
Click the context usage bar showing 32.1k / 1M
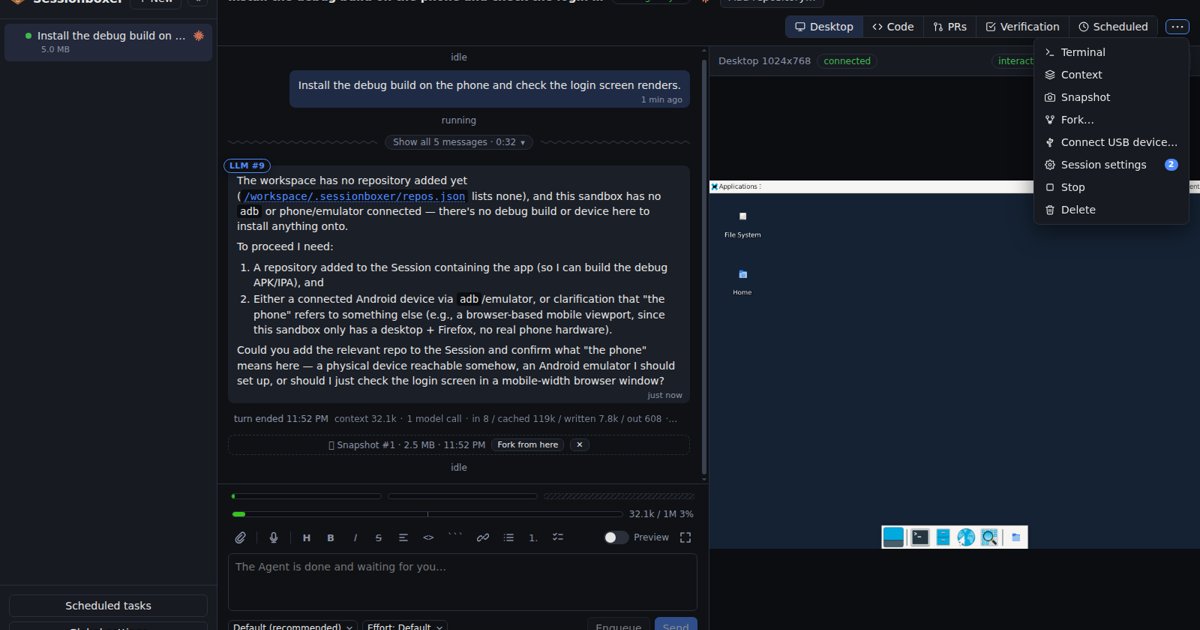(x=428, y=514)
